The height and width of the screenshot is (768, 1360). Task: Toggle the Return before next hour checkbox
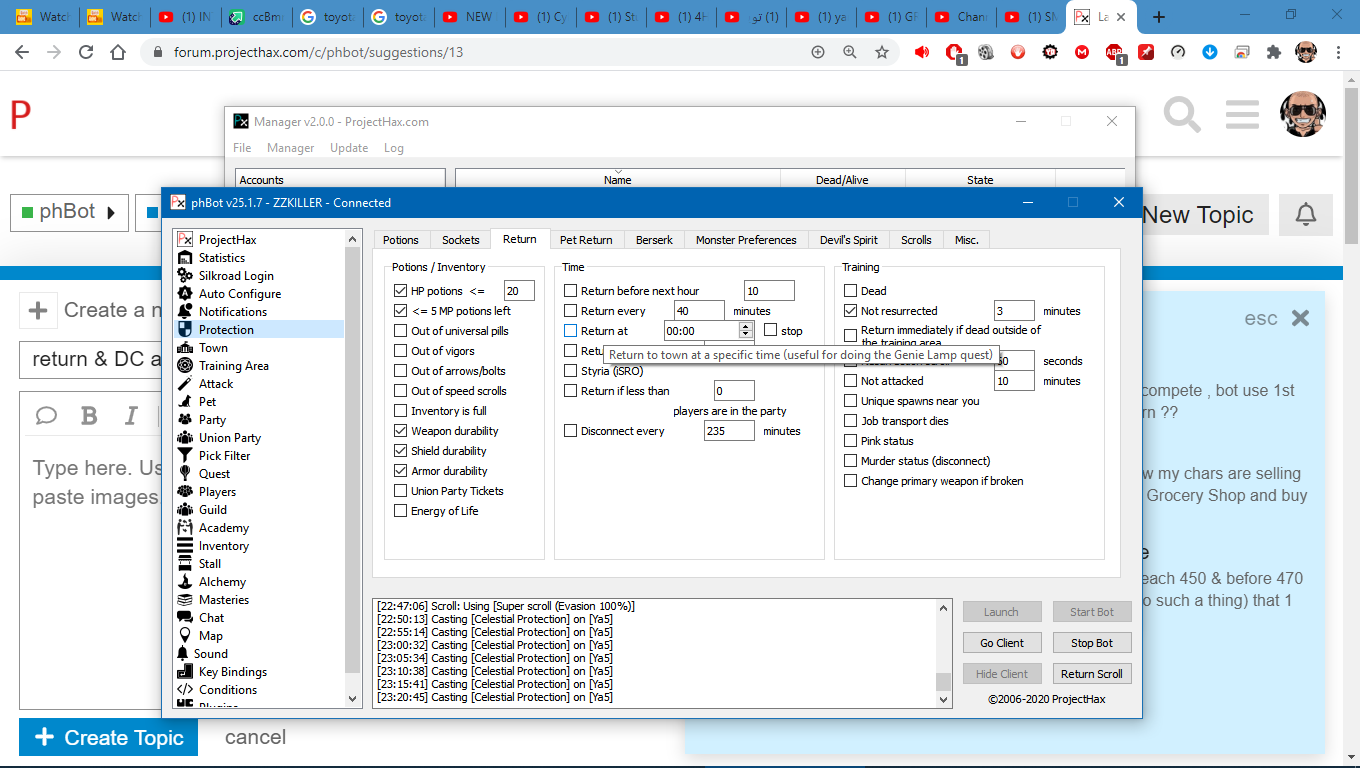click(571, 291)
